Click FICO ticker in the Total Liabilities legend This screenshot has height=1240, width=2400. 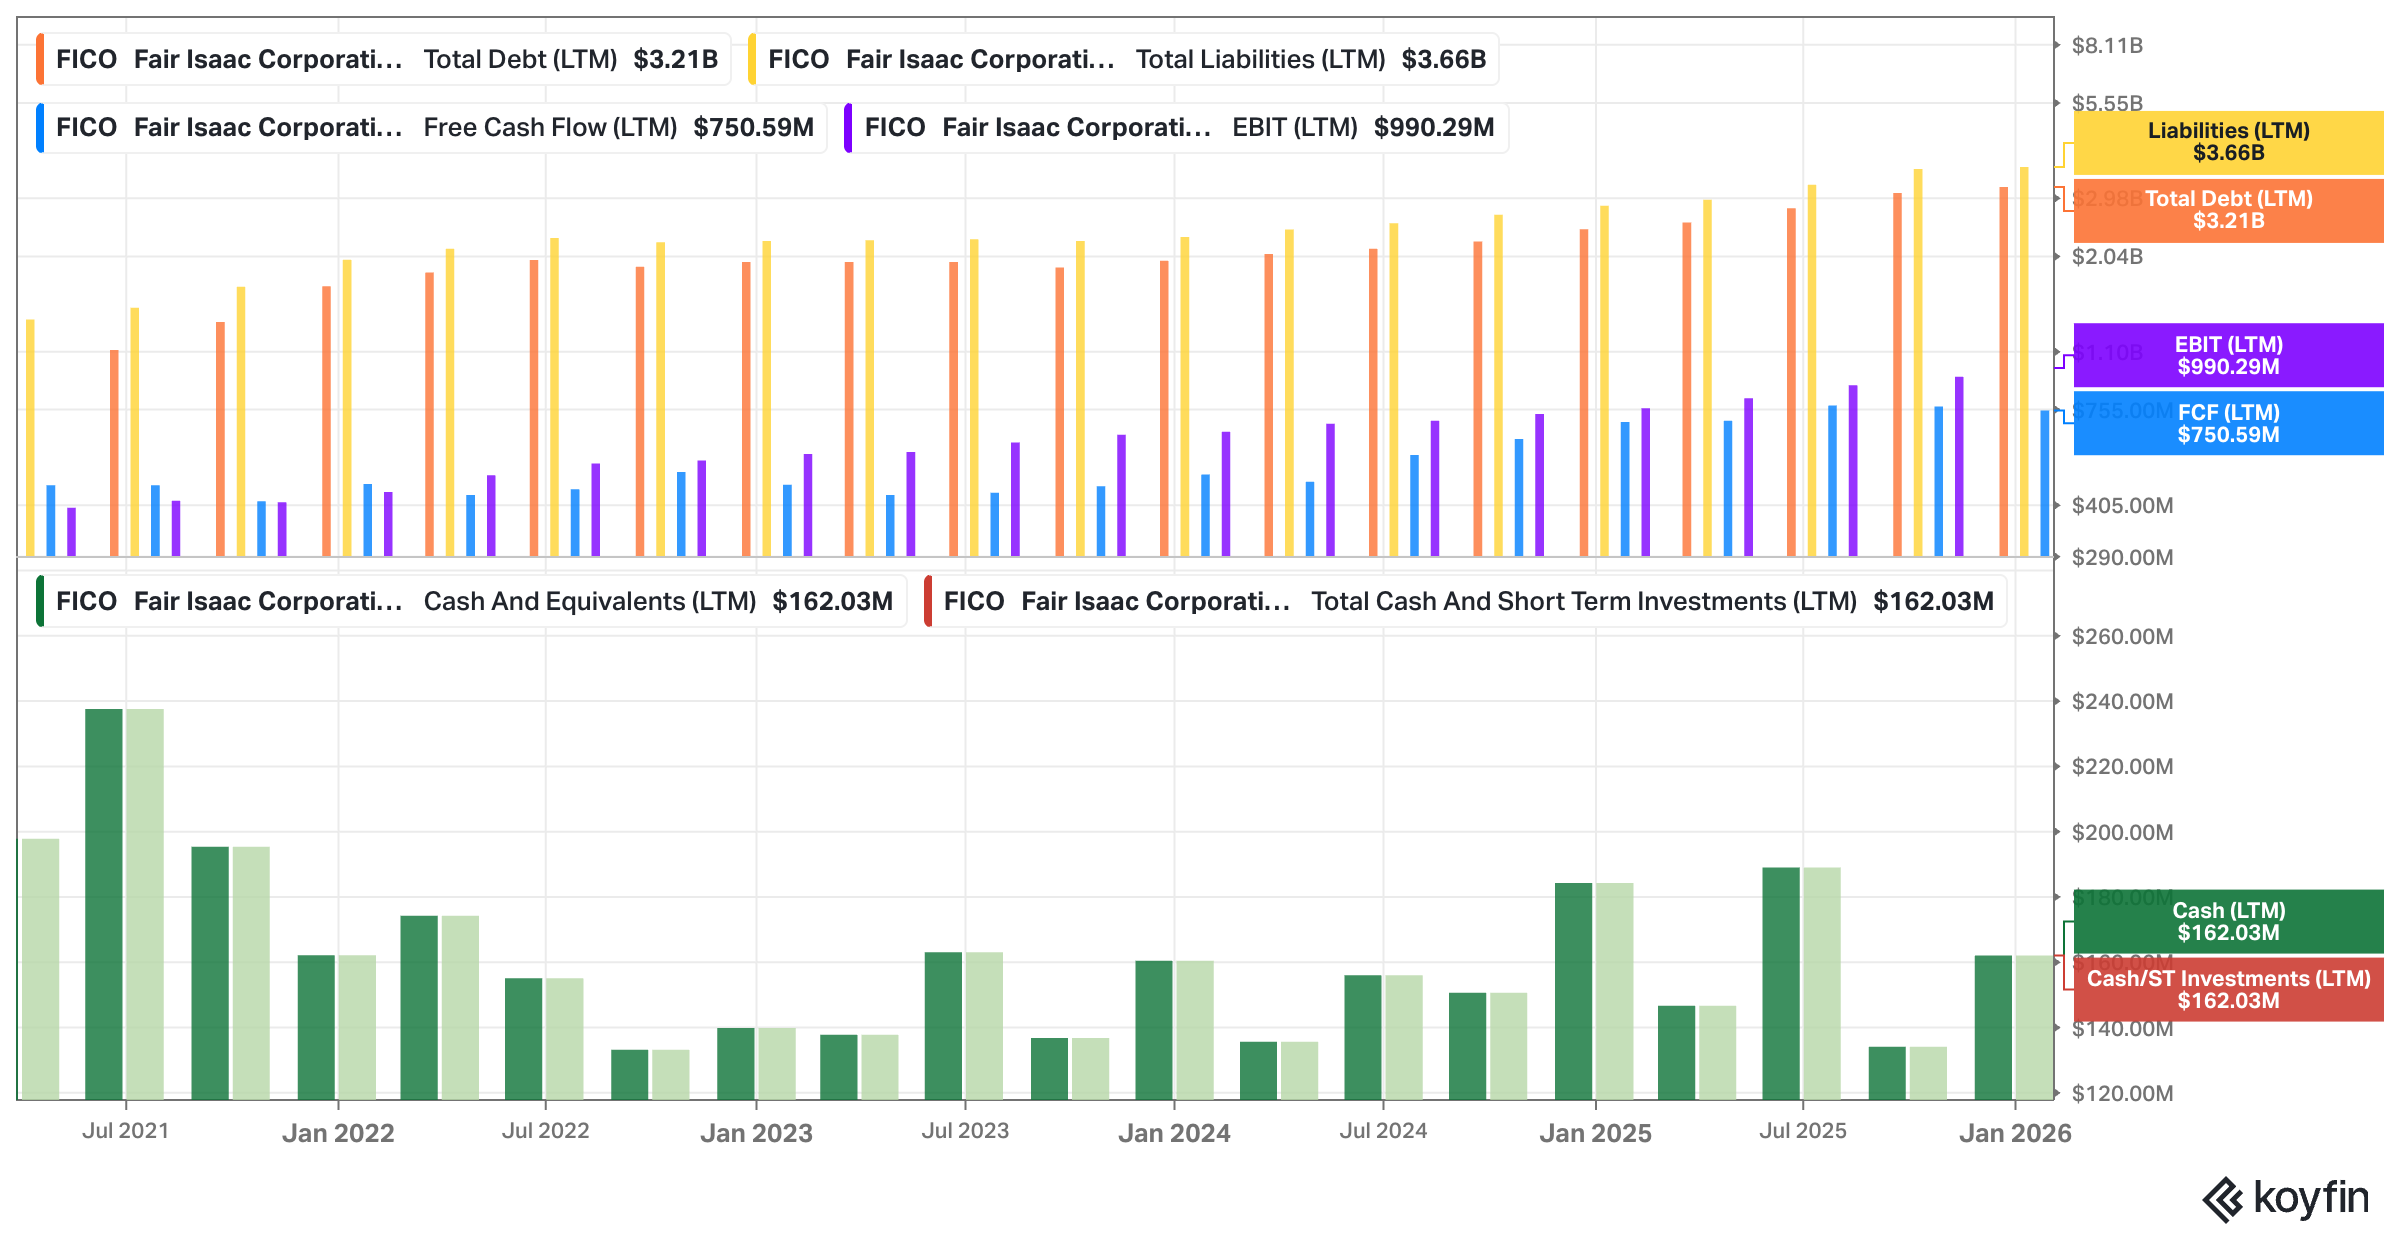click(x=799, y=59)
